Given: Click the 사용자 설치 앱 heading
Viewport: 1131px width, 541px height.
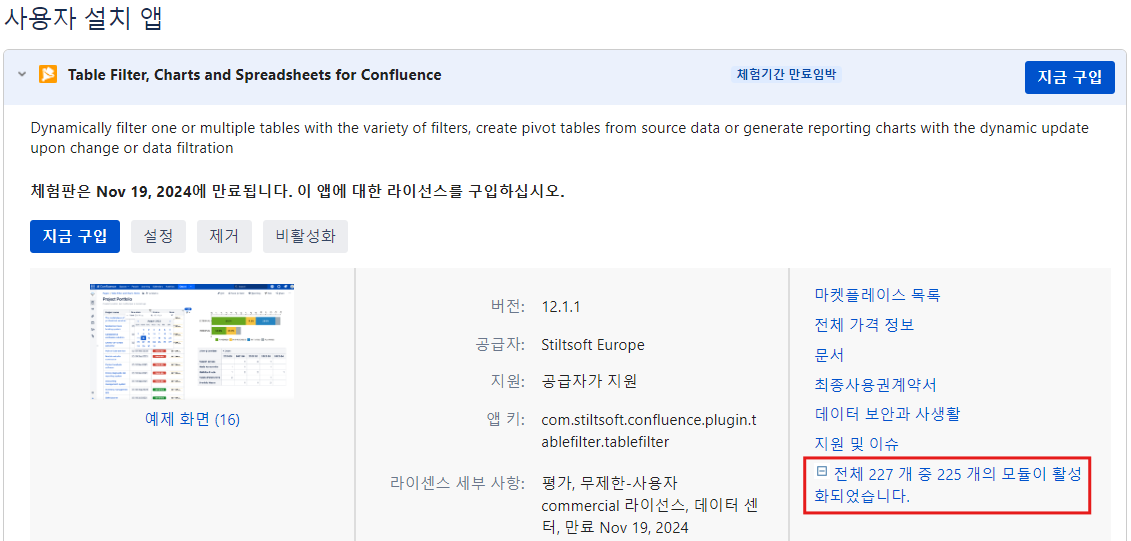Looking at the screenshot, I should pos(82,18).
